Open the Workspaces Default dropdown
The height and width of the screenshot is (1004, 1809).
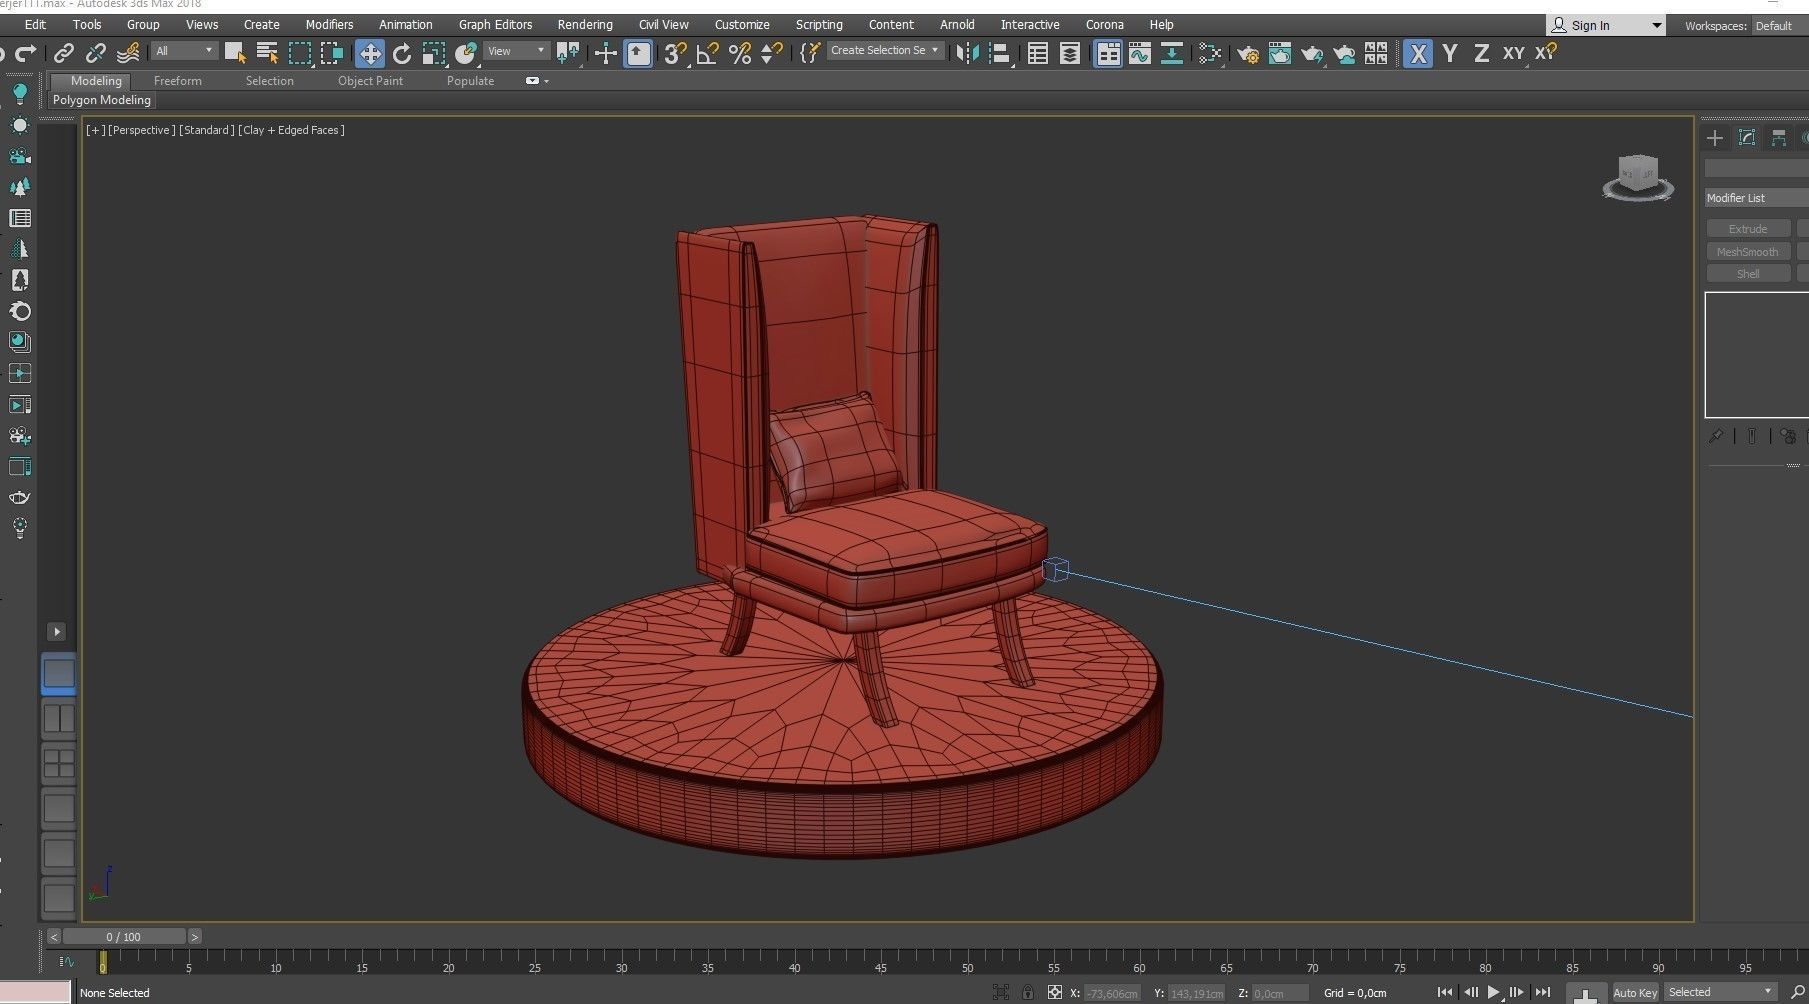(1780, 25)
